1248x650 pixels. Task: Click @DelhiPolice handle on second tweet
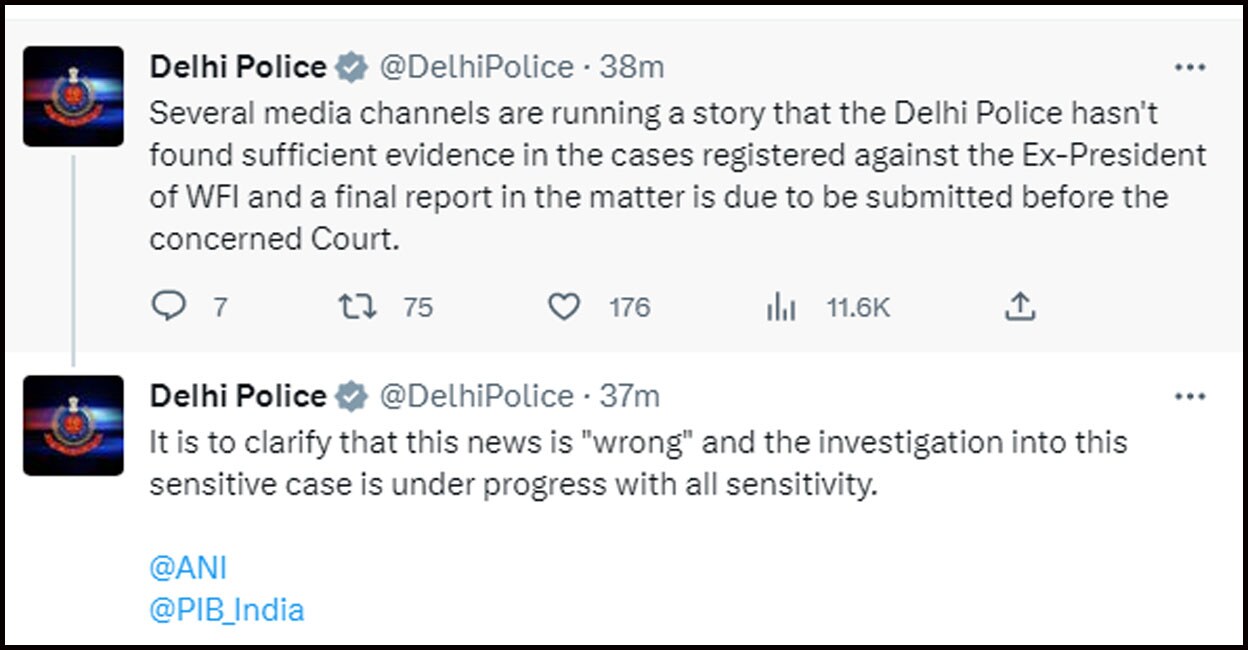pyautogui.click(x=478, y=396)
